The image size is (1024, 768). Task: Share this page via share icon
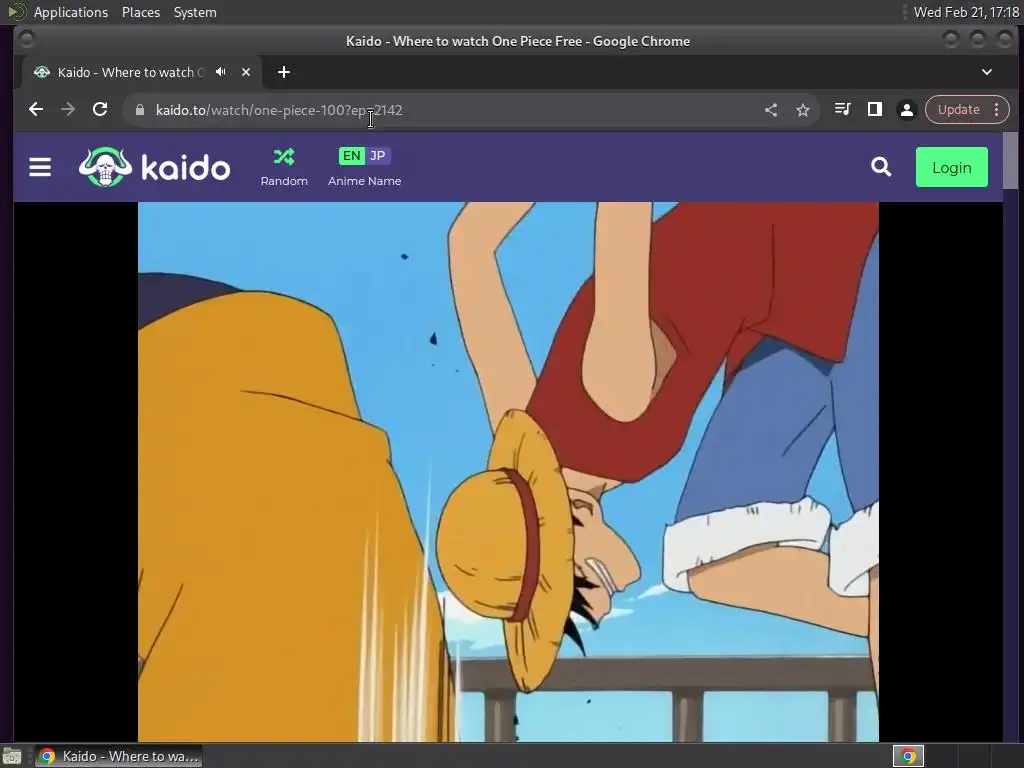click(x=771, y=110)
